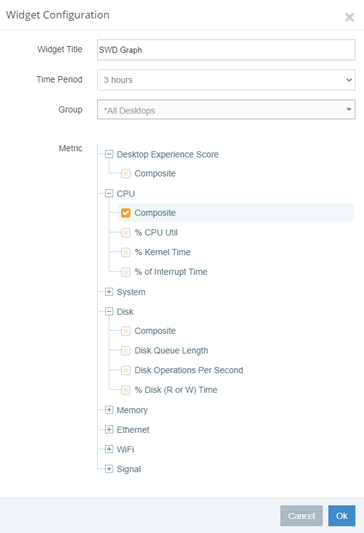Expand the Signal tree node
The height and width of the screenshot is (533, 364).
point(109,469)
